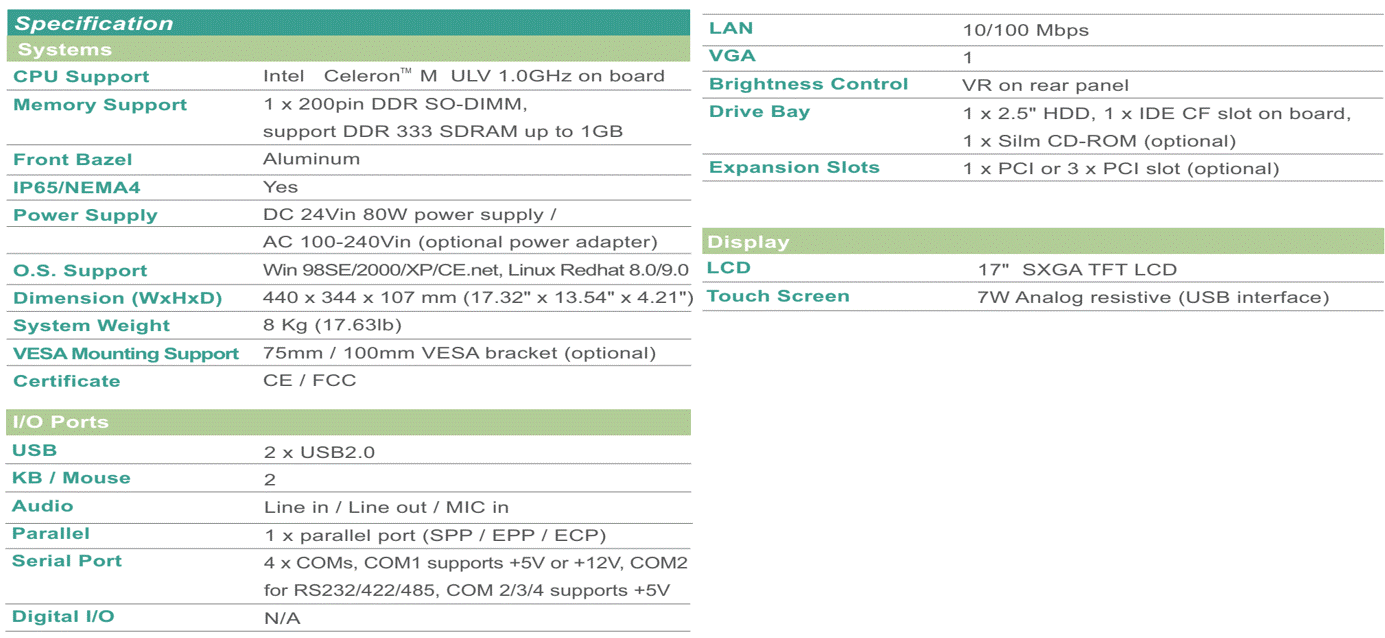
Task: Click the Serial Port label
Action: click(67, 561)
